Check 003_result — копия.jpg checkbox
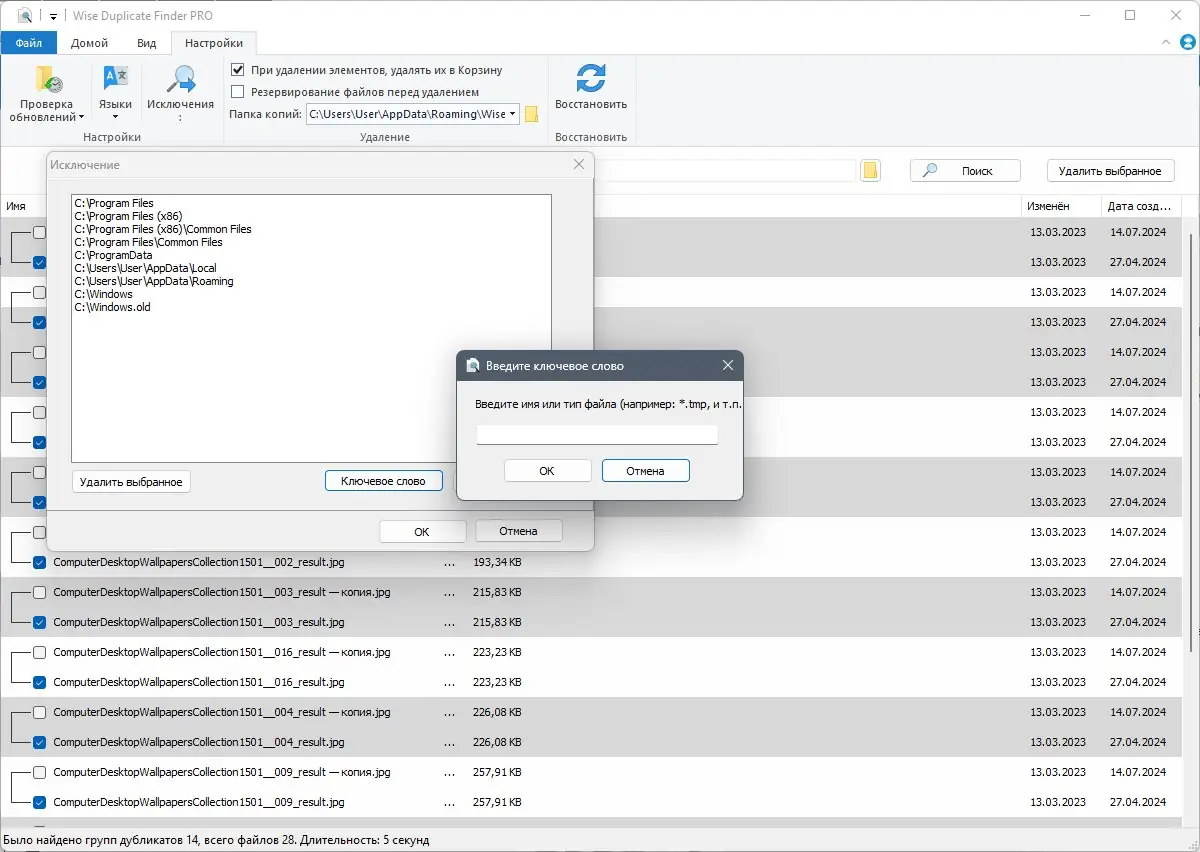This screenshot has width=1200, height=852. pyautogui.click(x=39, y=592)
